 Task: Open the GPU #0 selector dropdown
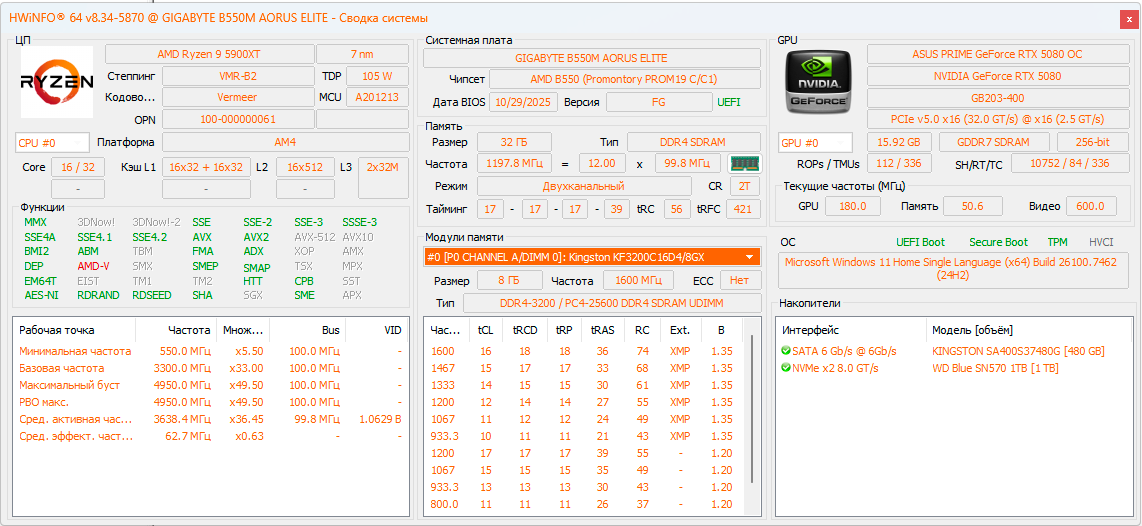815,143
